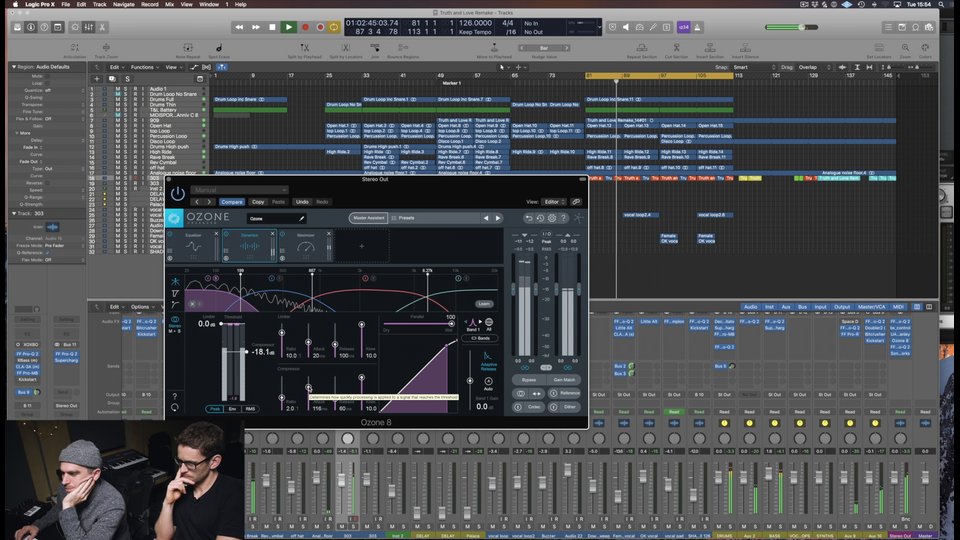This screenshot has height=540, width=960.
Task: Collapse the Track 303 inspector section
Action: 14,213
